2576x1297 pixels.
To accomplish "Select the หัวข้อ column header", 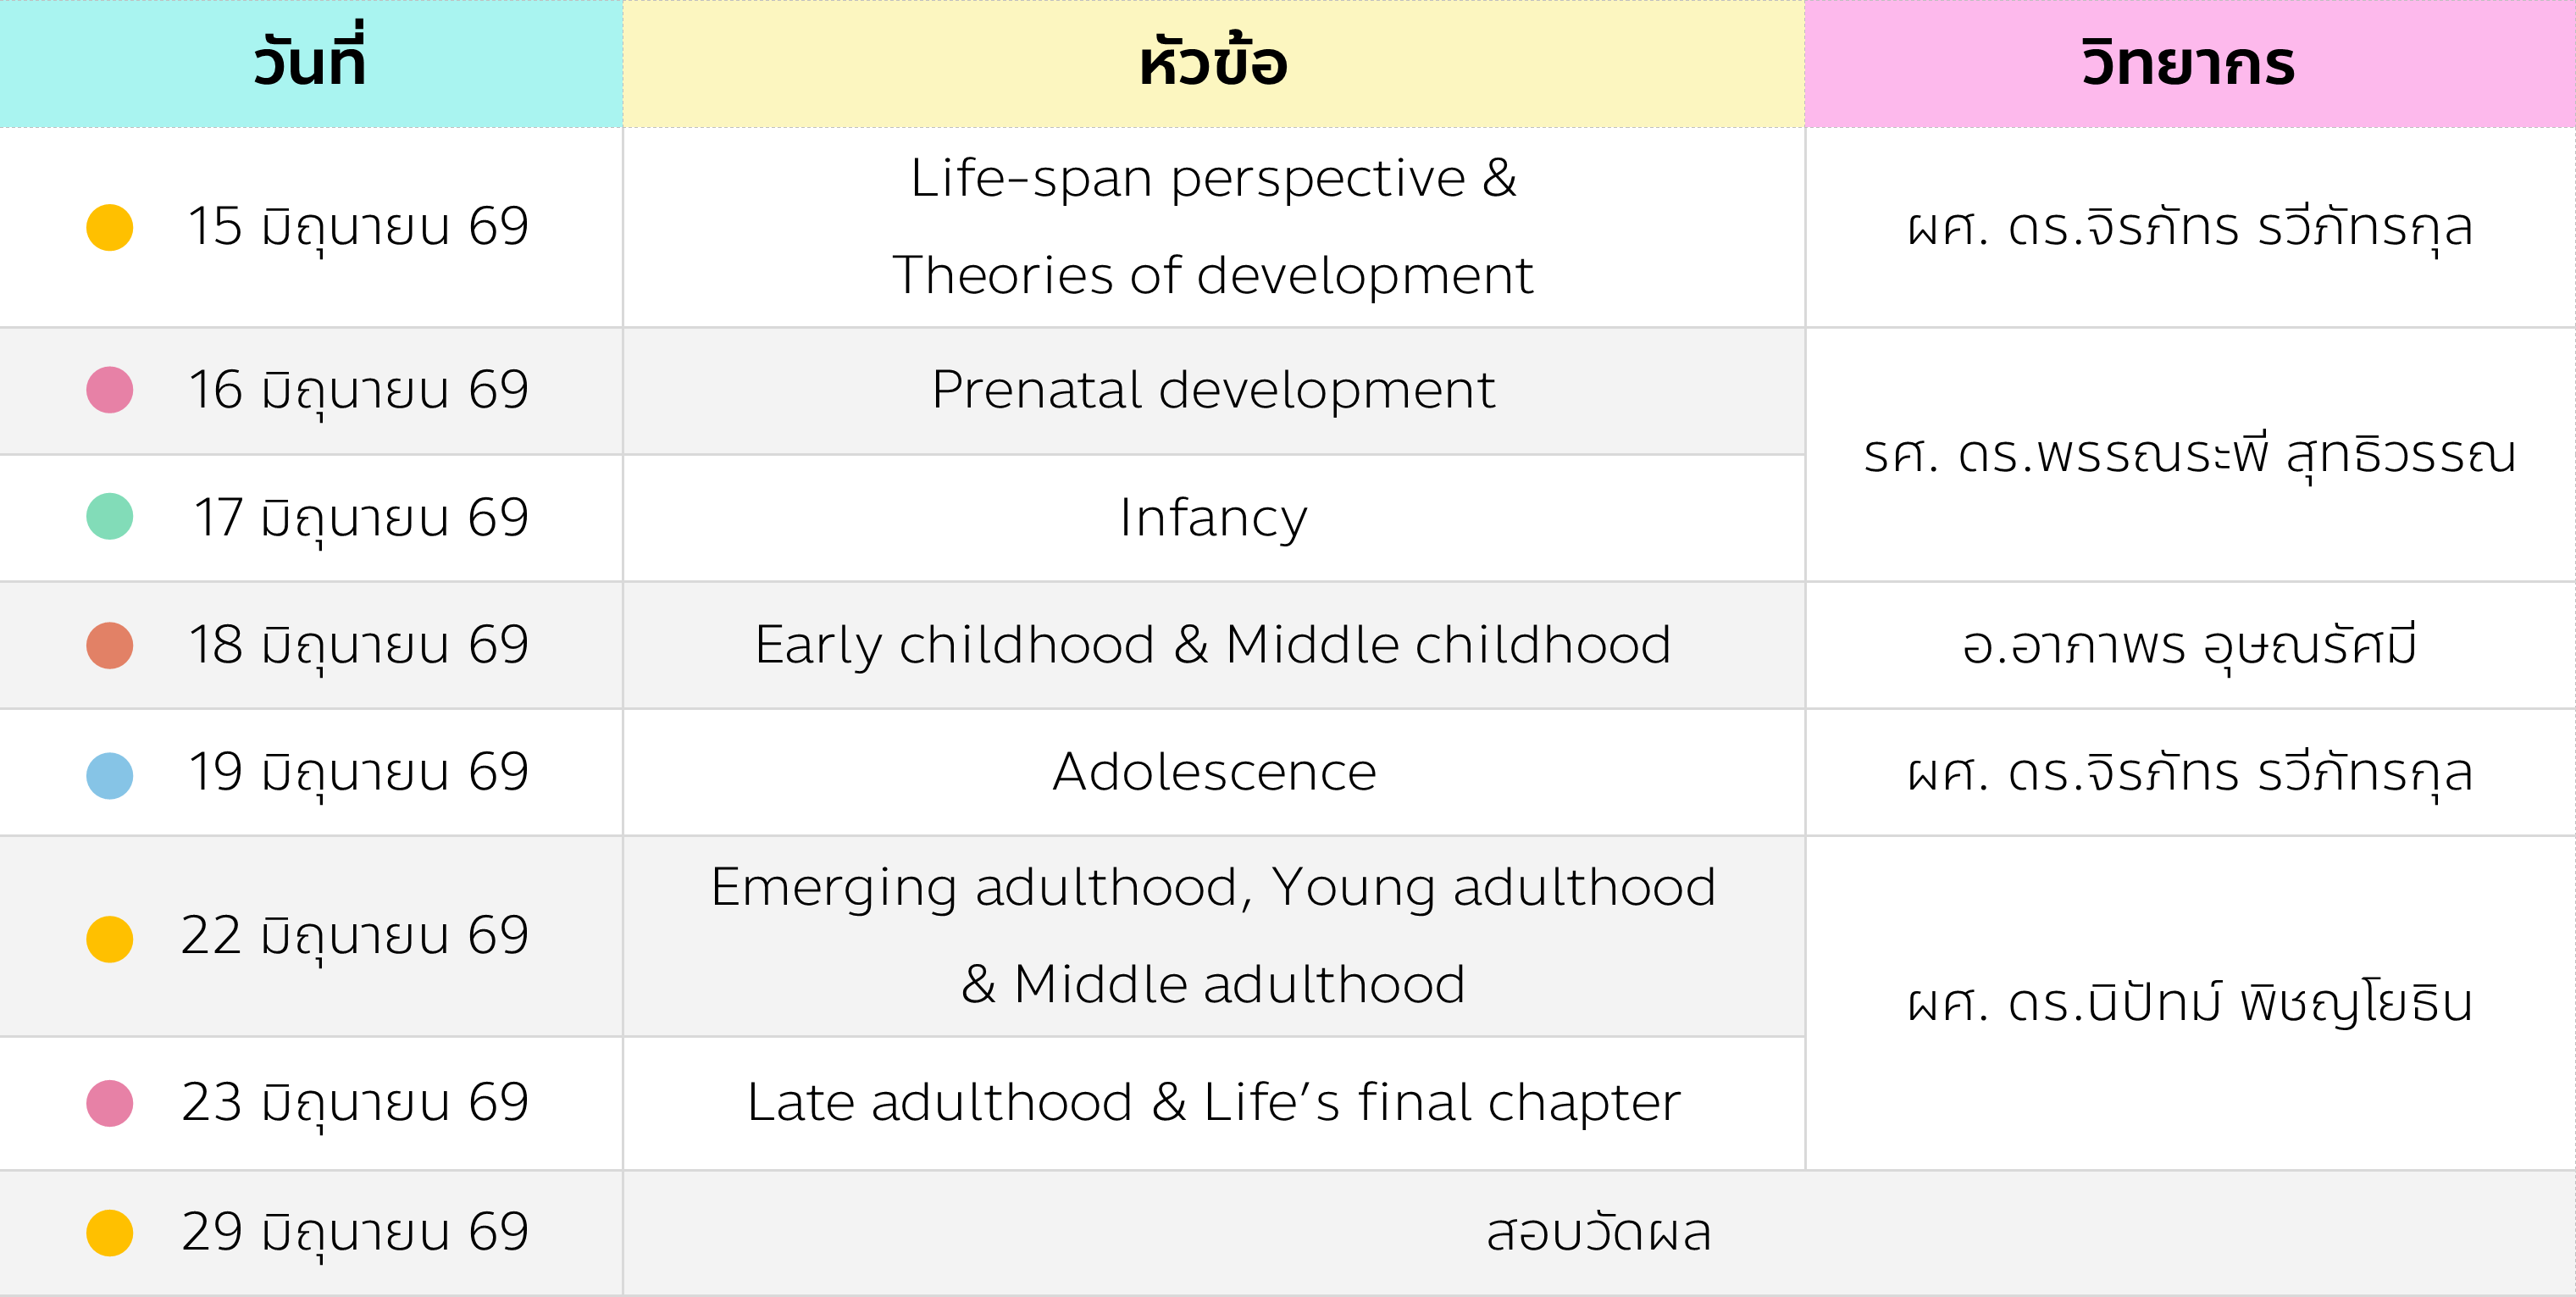I will coord(1213,63).
